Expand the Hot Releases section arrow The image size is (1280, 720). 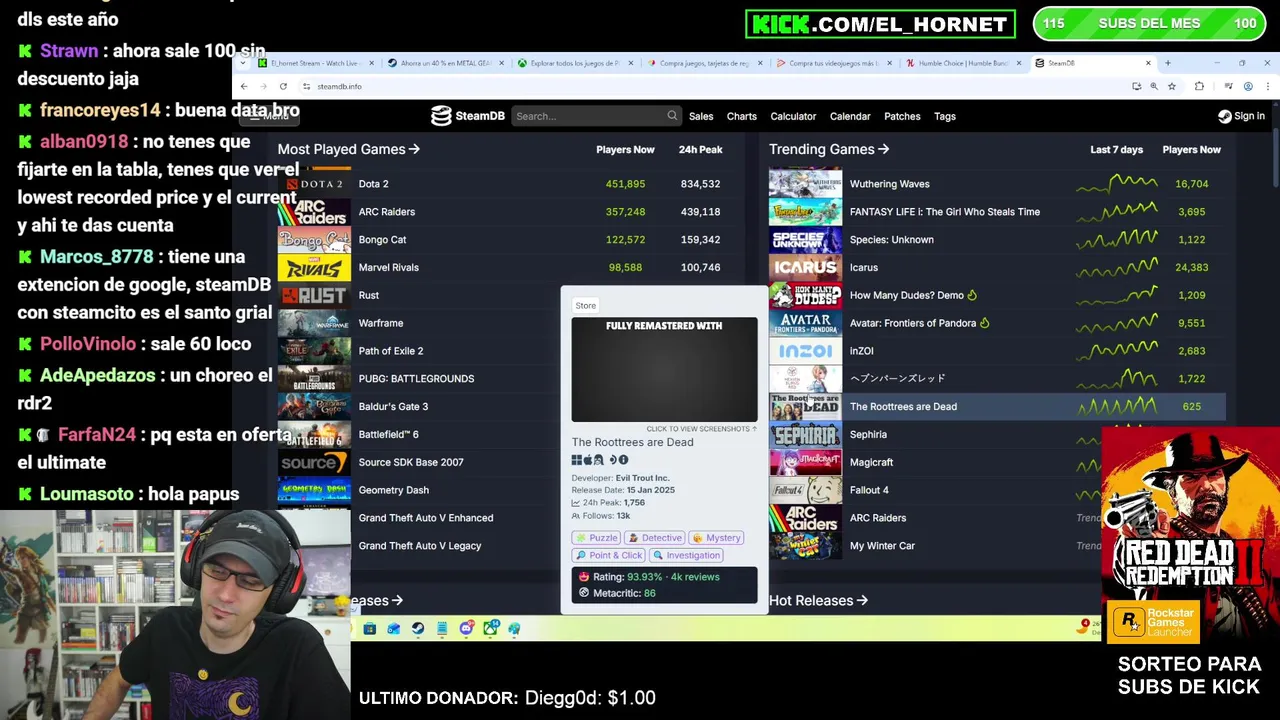[x=862, y=600]
